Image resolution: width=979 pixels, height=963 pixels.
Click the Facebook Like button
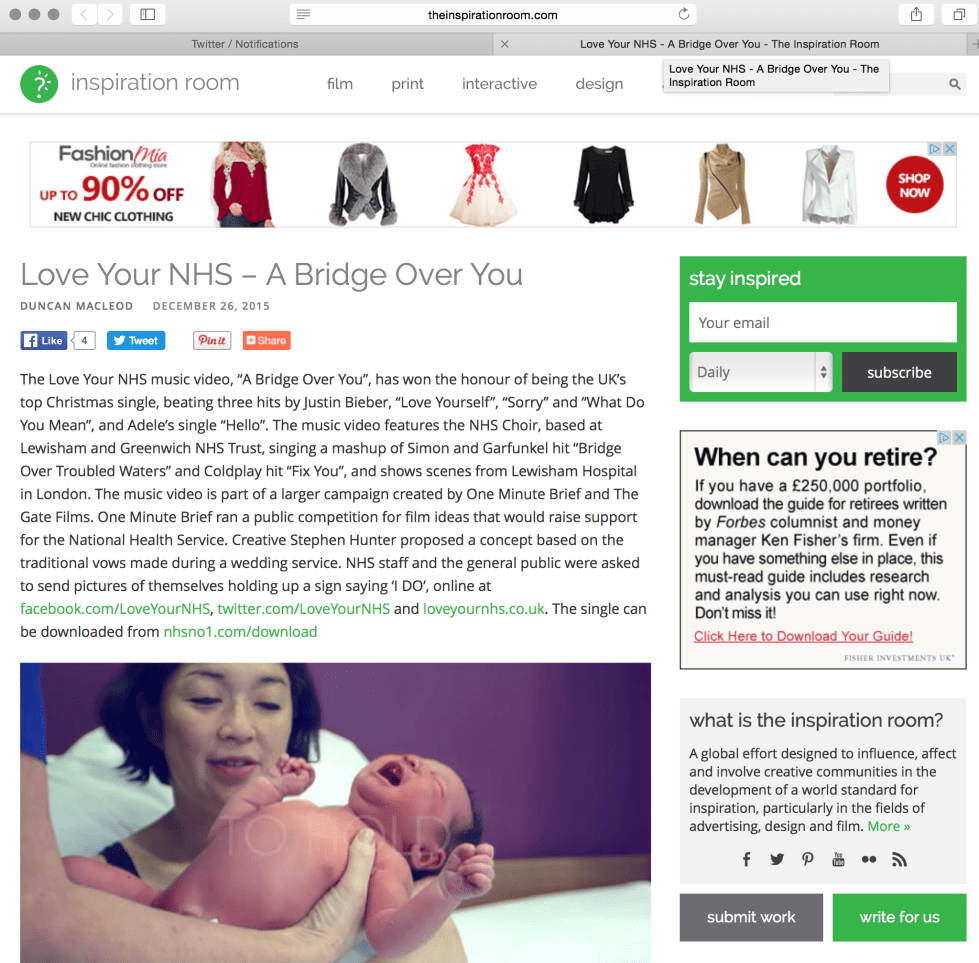[x=44, y=340]
